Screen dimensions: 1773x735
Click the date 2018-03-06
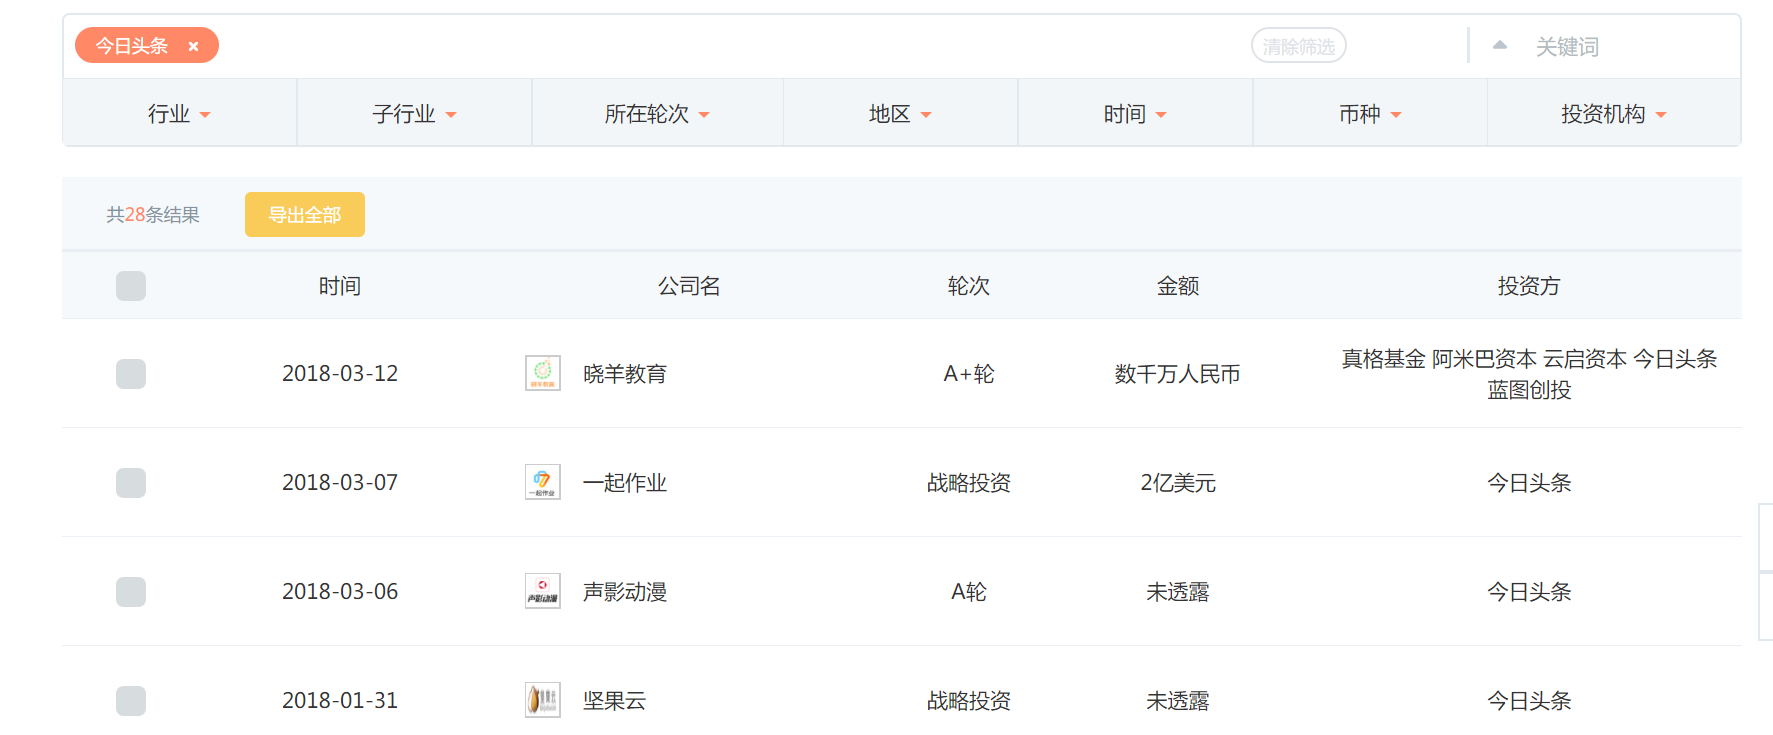pos(340,592)
